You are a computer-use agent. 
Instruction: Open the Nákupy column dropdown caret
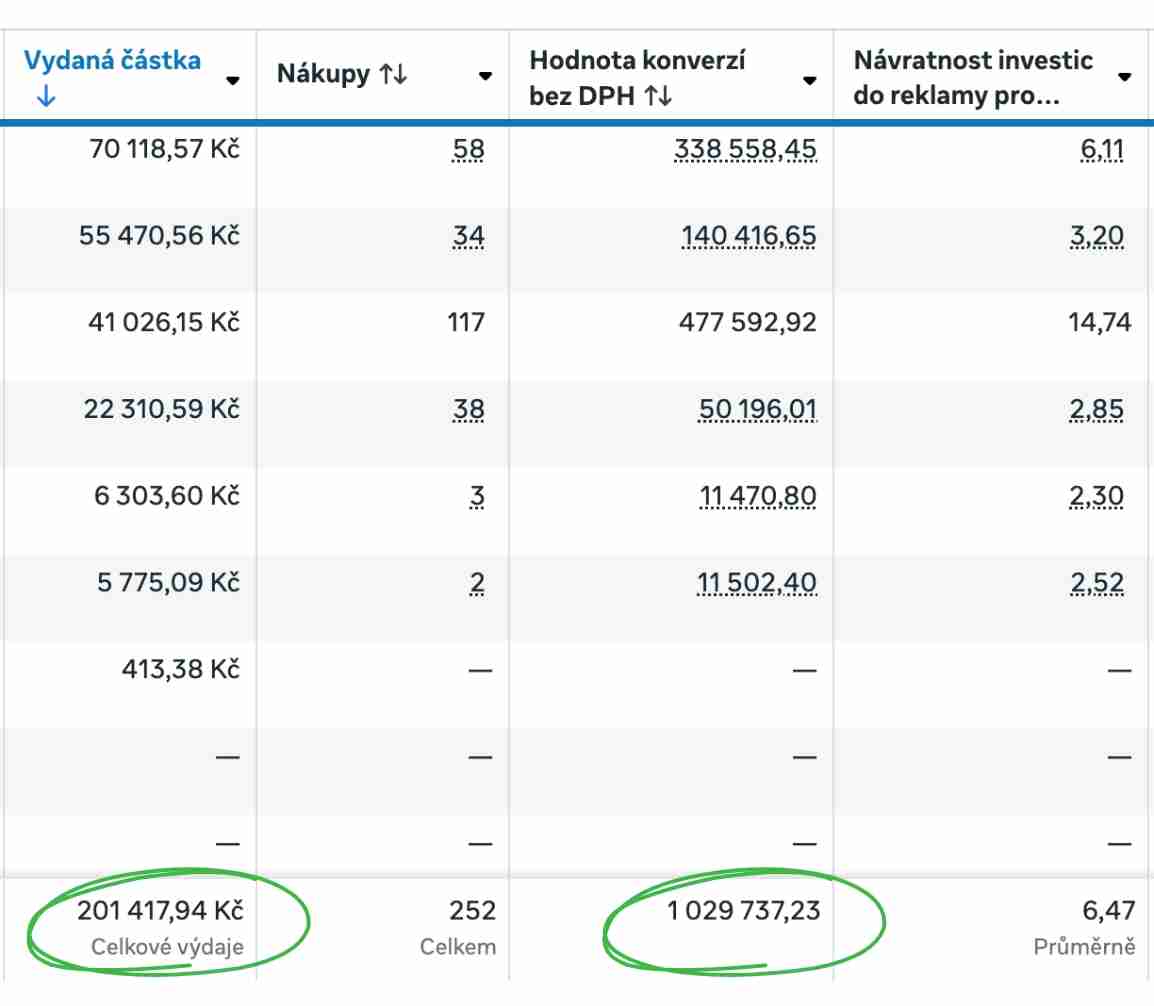point(485,76)
